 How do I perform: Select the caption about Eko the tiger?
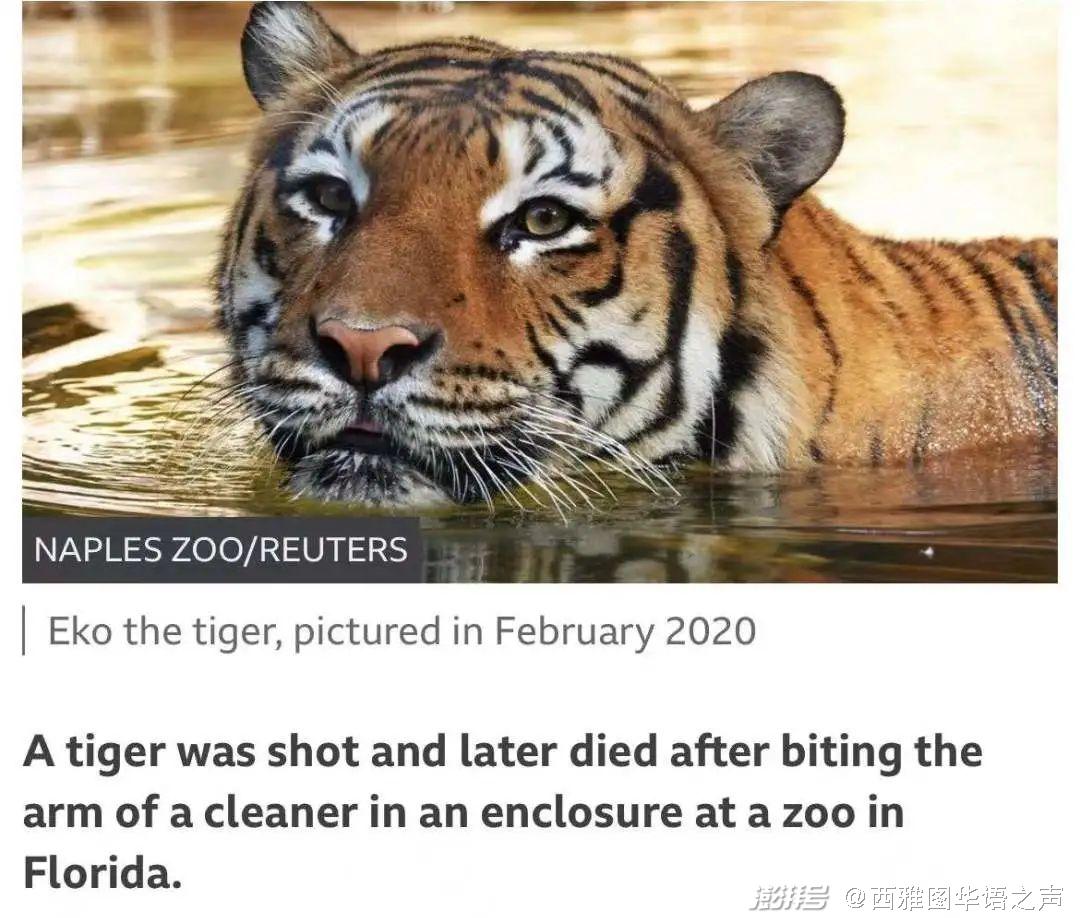point(402,632)
